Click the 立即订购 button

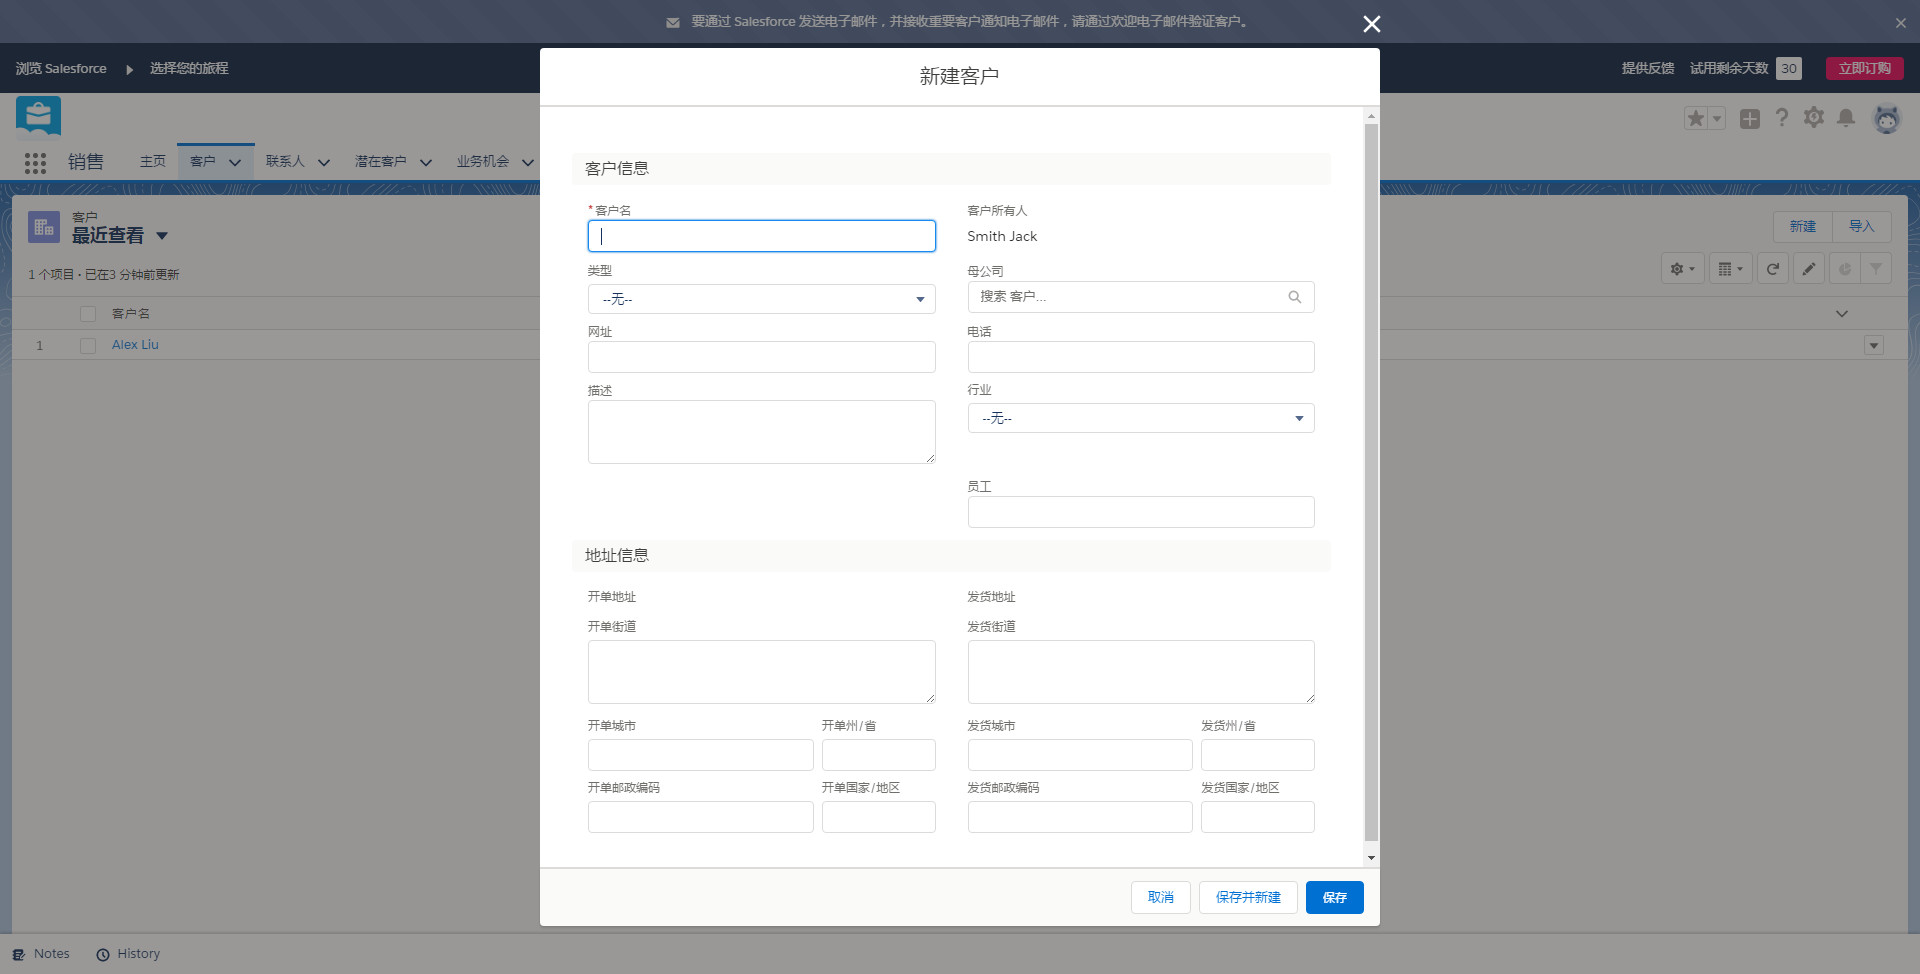click(x=1864, y=68)
